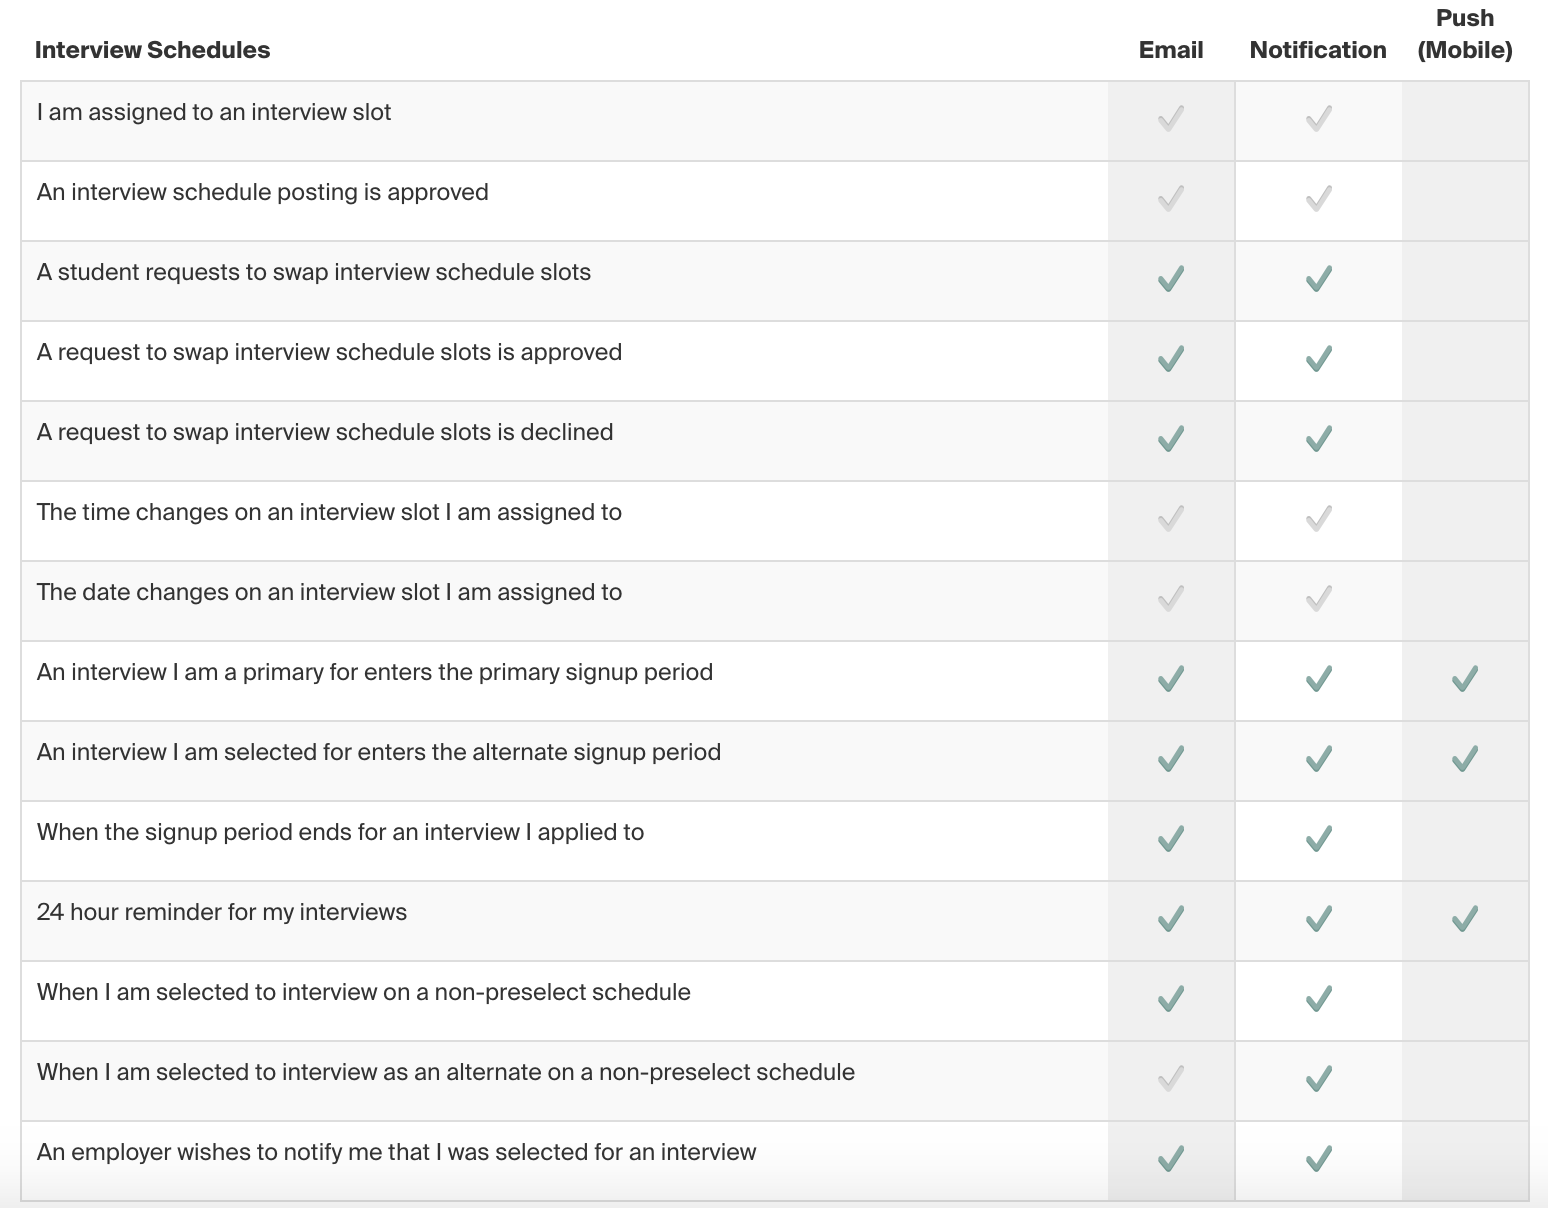Toggle Notification for 'The date changes on an interview slot'
The image size is (1548, 1208).
1319,598
